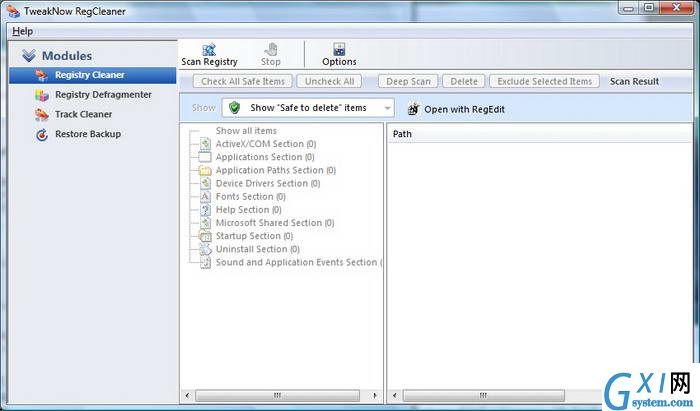Click the ActiveX/COM Section icon
Screen dimensions: 700x411
pyautogui.click(x=205, y=144)
